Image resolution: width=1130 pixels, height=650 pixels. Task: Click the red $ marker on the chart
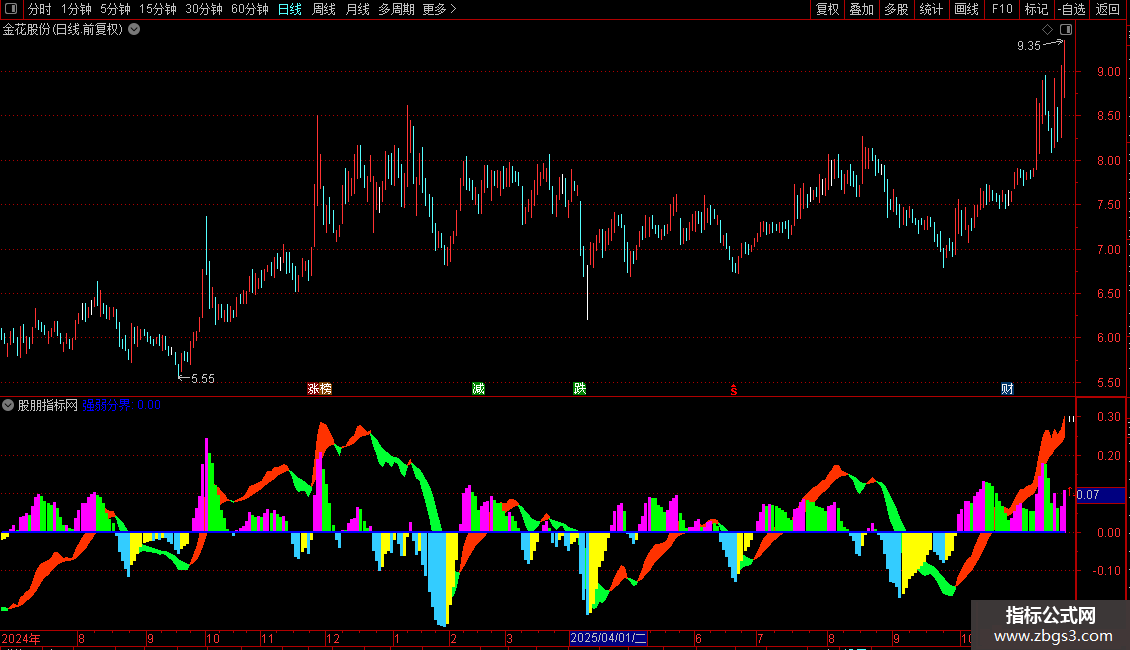coord(734,390)
